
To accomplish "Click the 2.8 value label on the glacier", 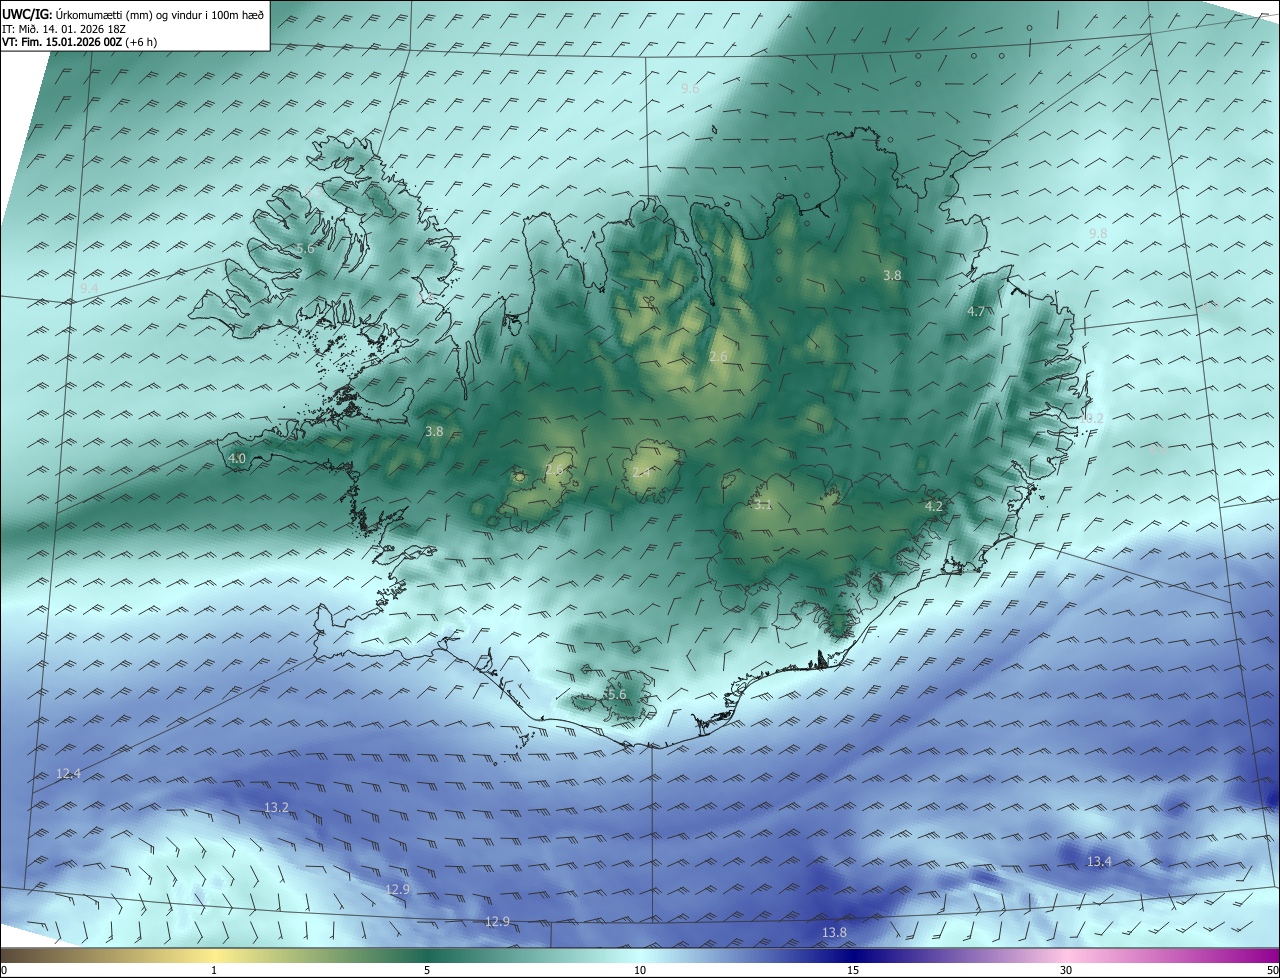I will [x=555, y=470].
